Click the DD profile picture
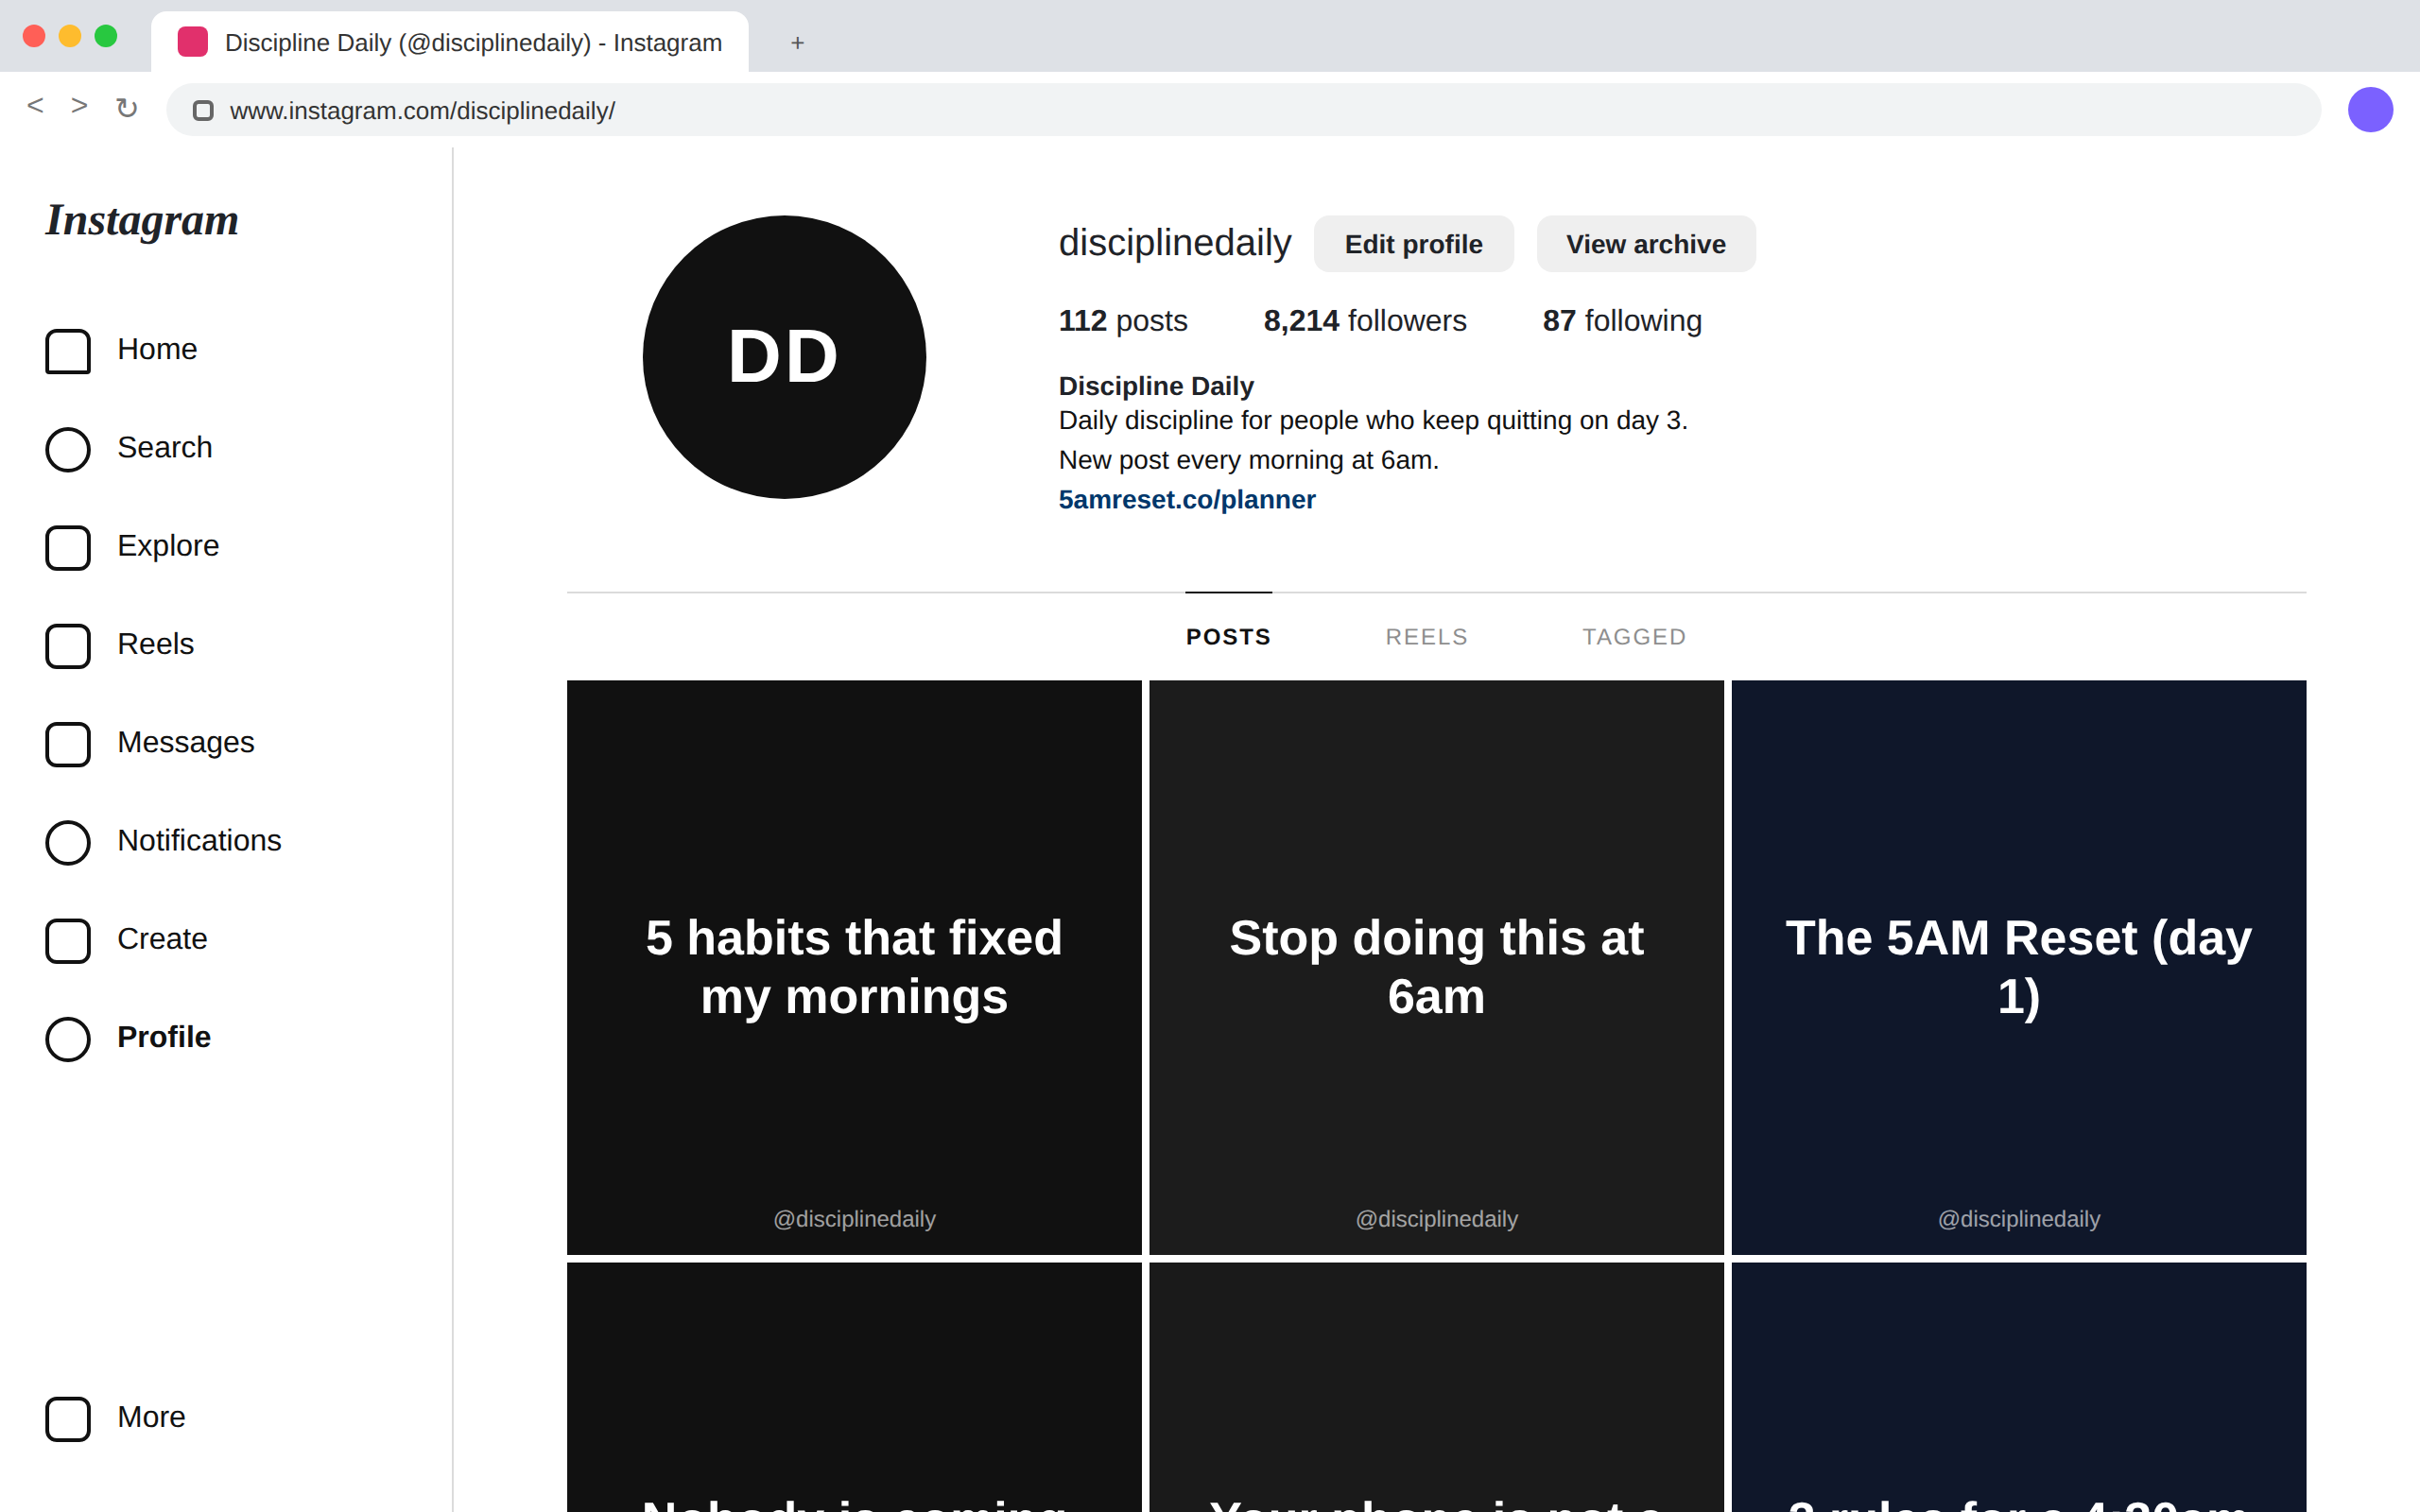 [784, 357]
